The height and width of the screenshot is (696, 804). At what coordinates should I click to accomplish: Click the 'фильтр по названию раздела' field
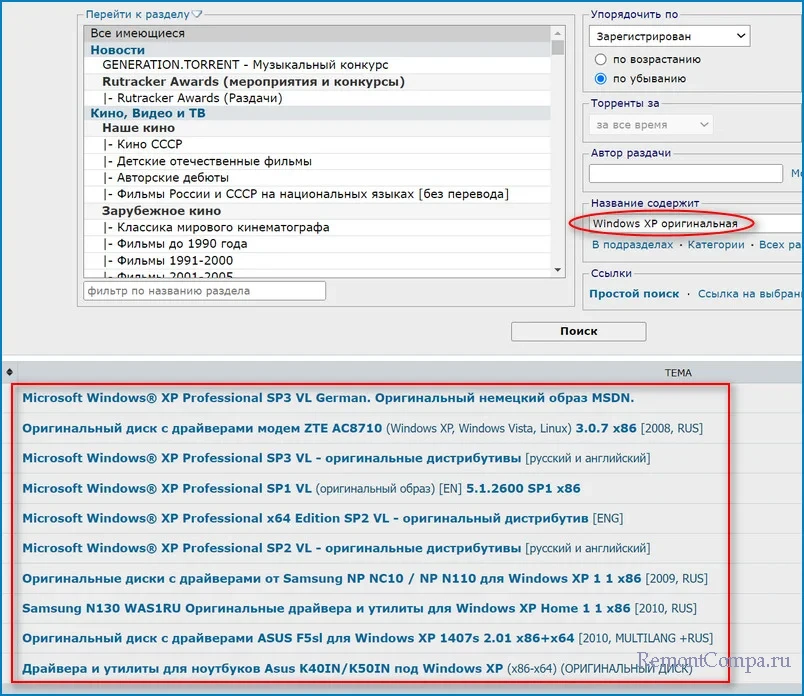click(x=205, y=291)
